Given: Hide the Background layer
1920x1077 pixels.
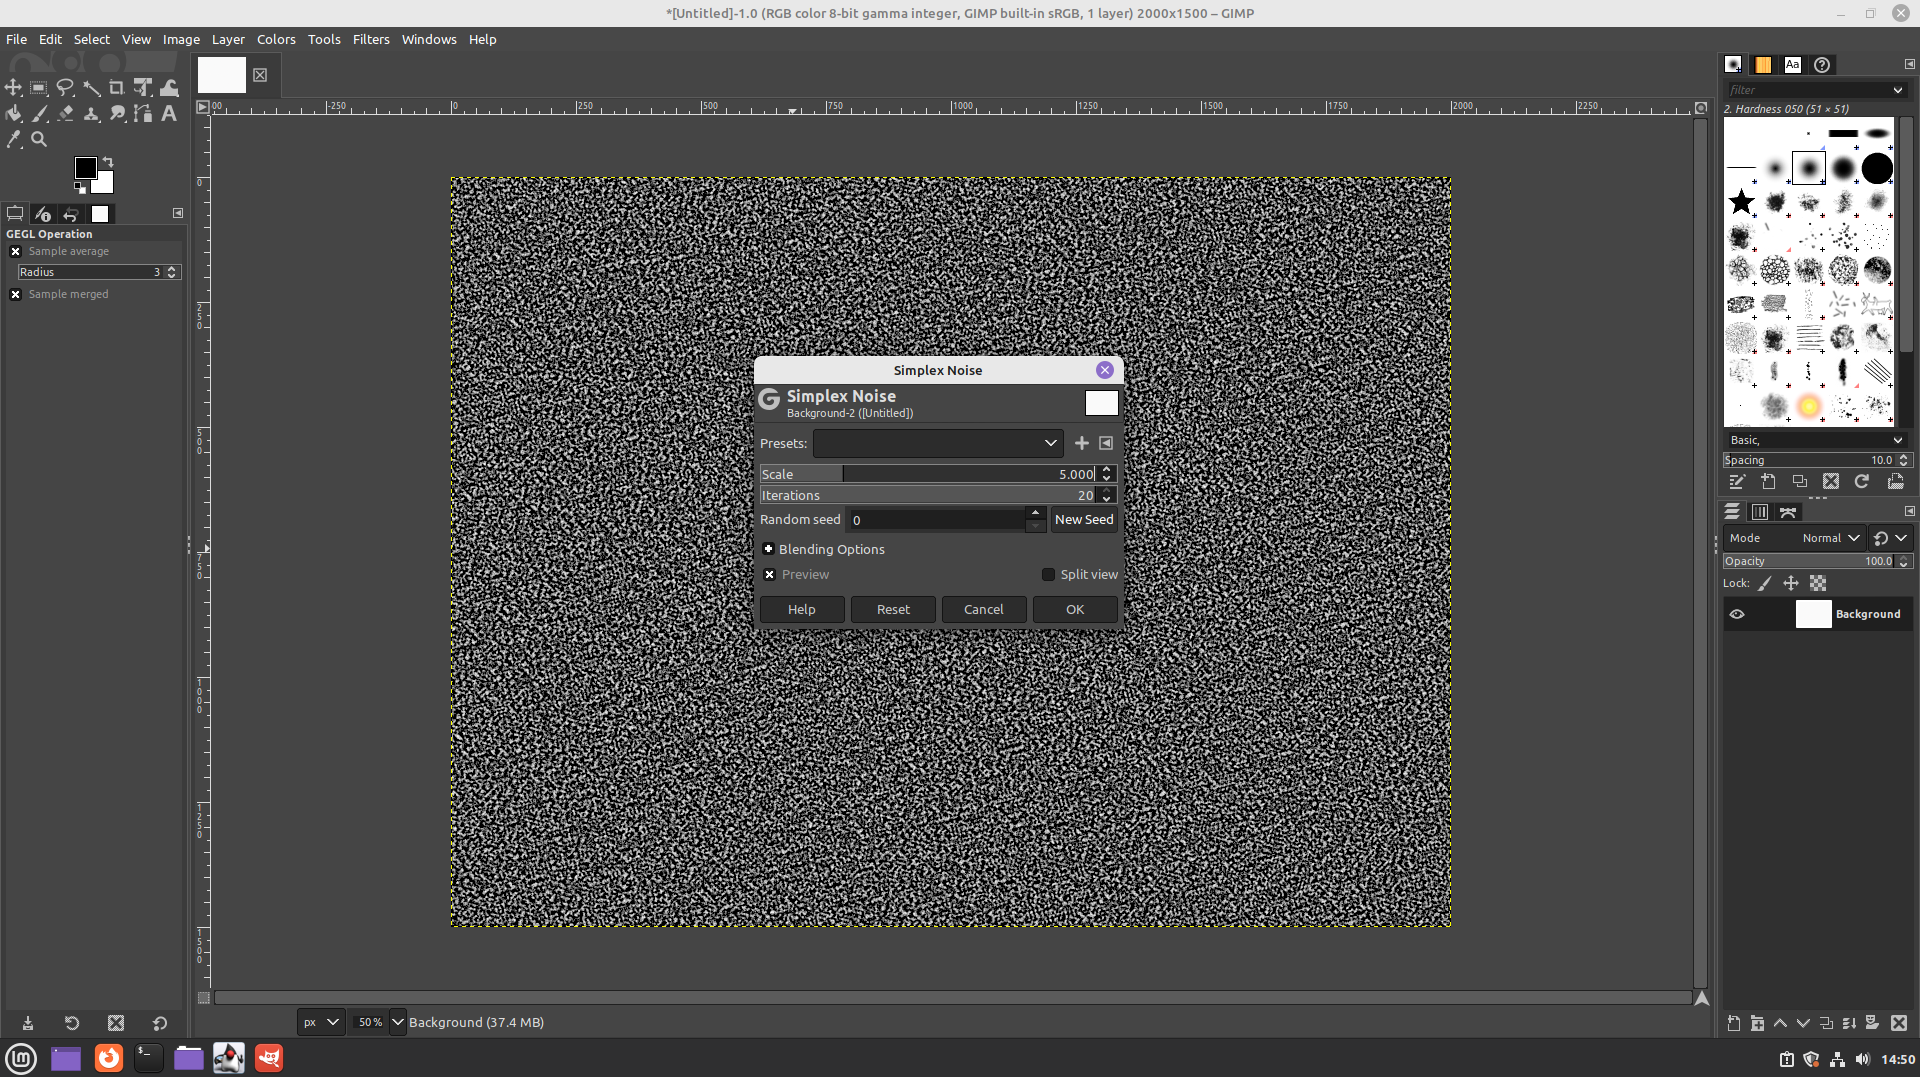Looking at the screenshot, I should (1737, 615).
